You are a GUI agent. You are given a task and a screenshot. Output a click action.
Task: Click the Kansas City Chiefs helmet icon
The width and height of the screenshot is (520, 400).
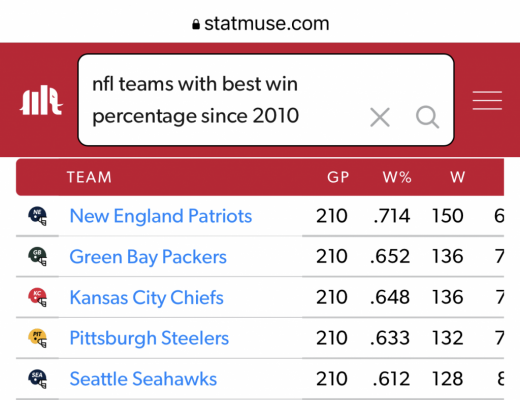[x=38, y=297]
